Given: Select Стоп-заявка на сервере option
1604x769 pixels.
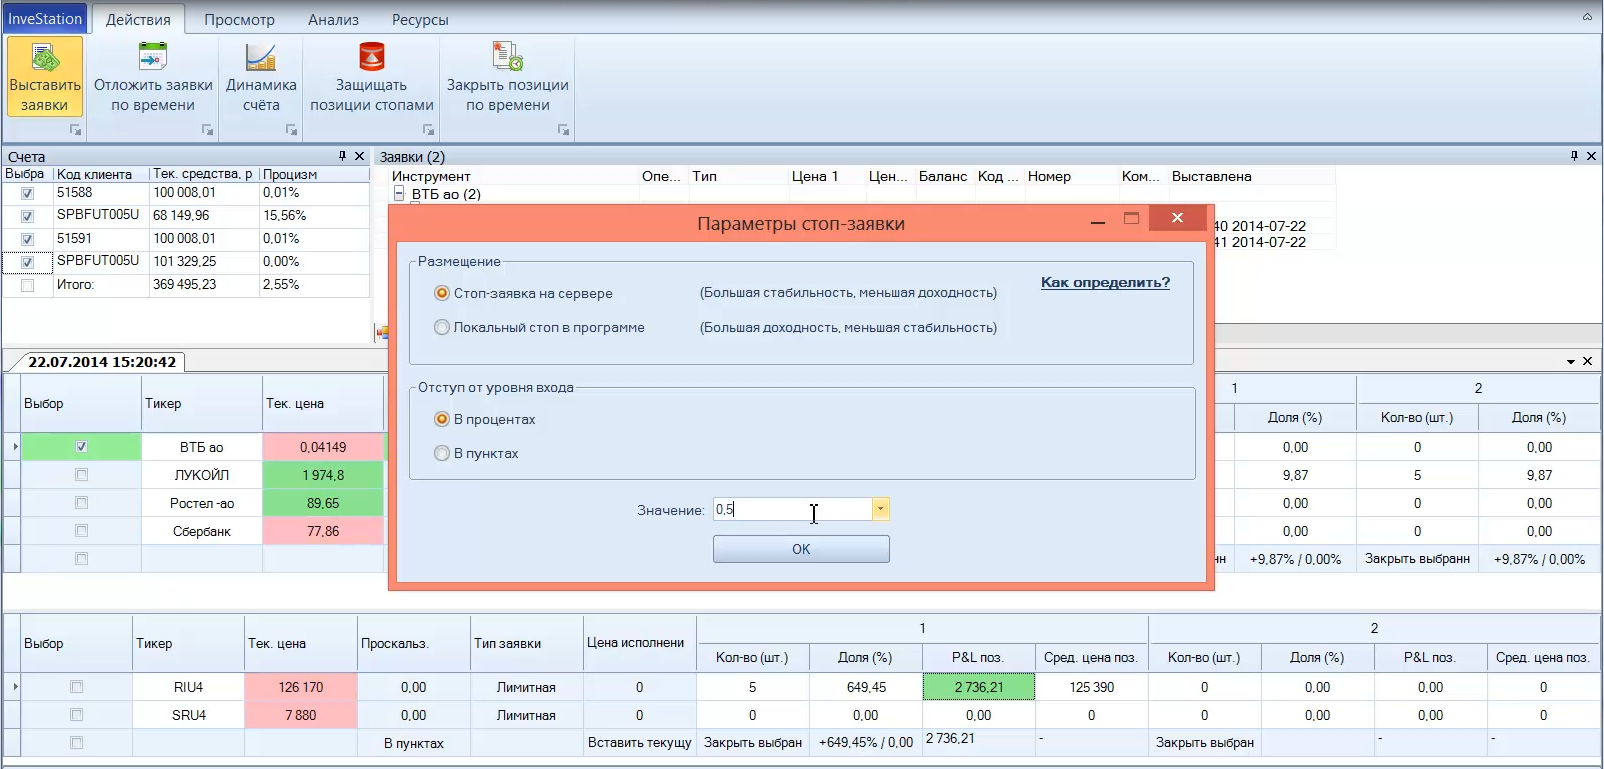Looking at the screenshot, I should click(x=442, y=293).
